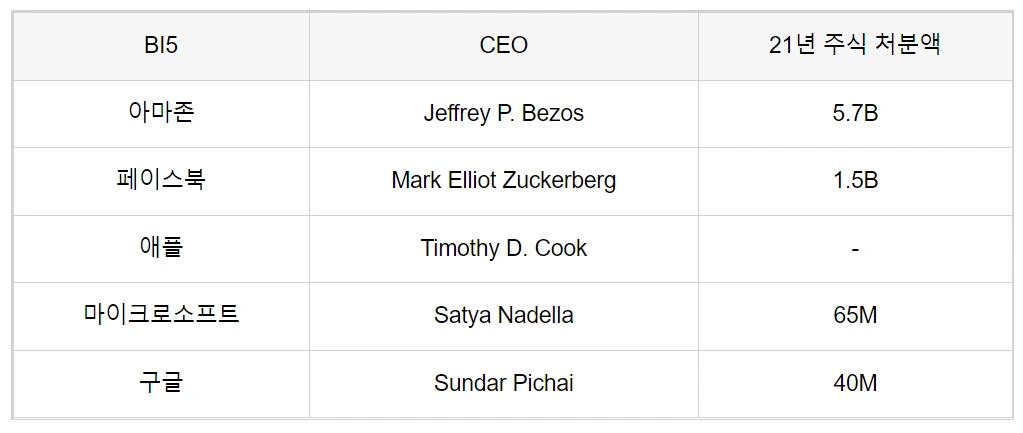Image resolution: width=1023 pixels, height=433 pixels.
Task: Click Mark Elliot Zuckerberg name cell
Action: [x=503, y=180]
